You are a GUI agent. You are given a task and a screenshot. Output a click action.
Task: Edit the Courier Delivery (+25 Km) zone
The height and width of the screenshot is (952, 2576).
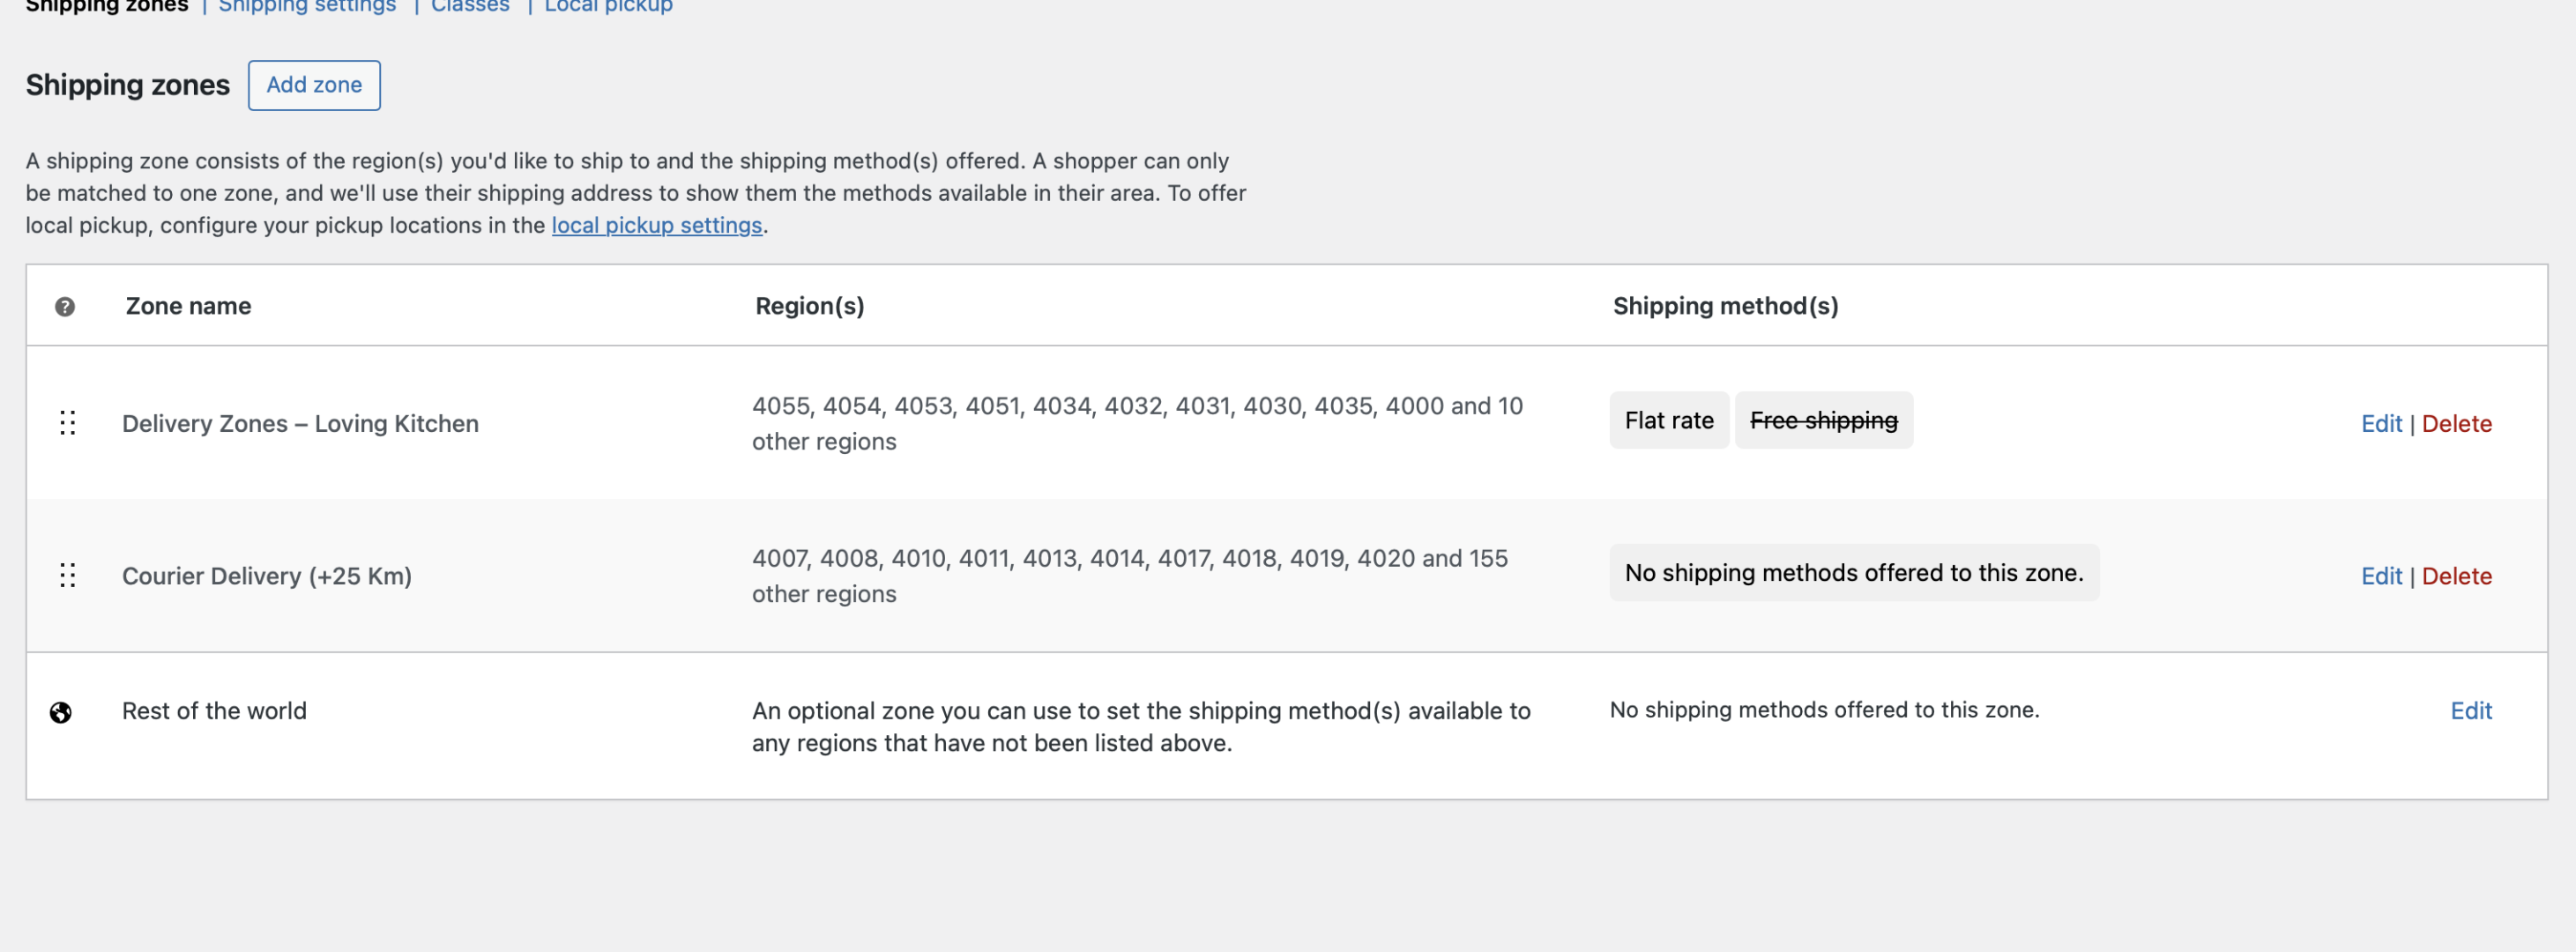pos(2381,576)
